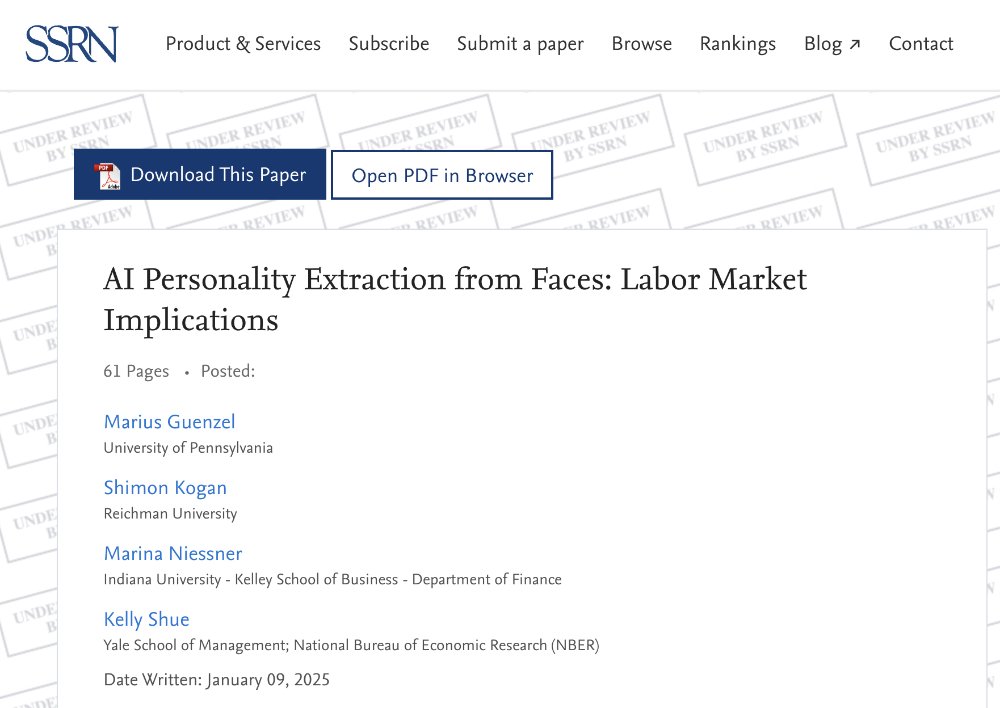
Task: Open the Rankings page
Action: pos(738,44)
